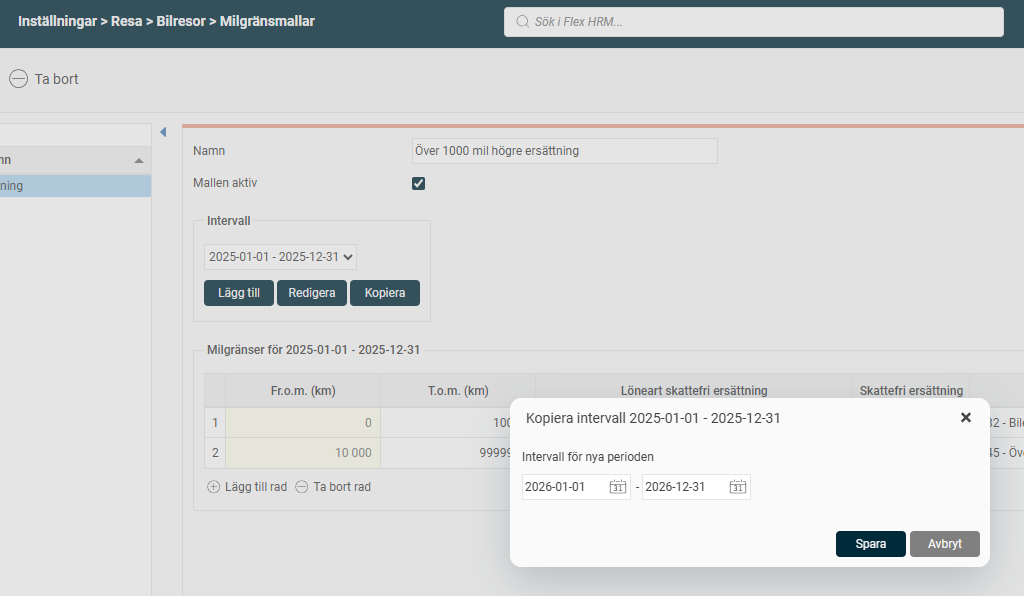The image size is (1024, 596).
Task: Close the Kopiera intervall dialog
Action: point(965,418)
